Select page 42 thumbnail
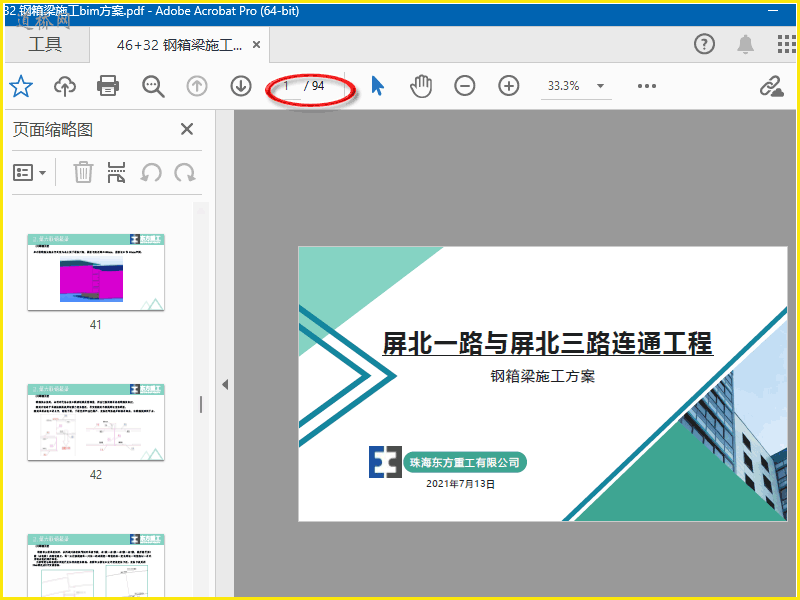Screen dimensions: 800x600 (96, 422)
